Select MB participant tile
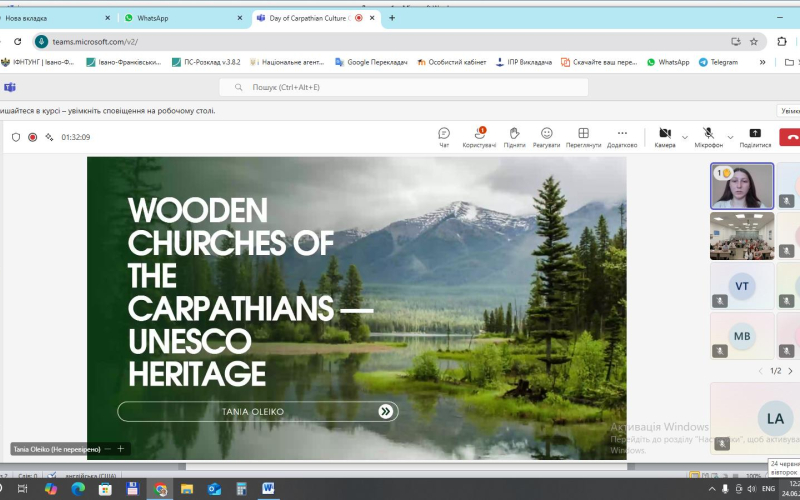Viewport: 800px width, 500px height. 742,336
